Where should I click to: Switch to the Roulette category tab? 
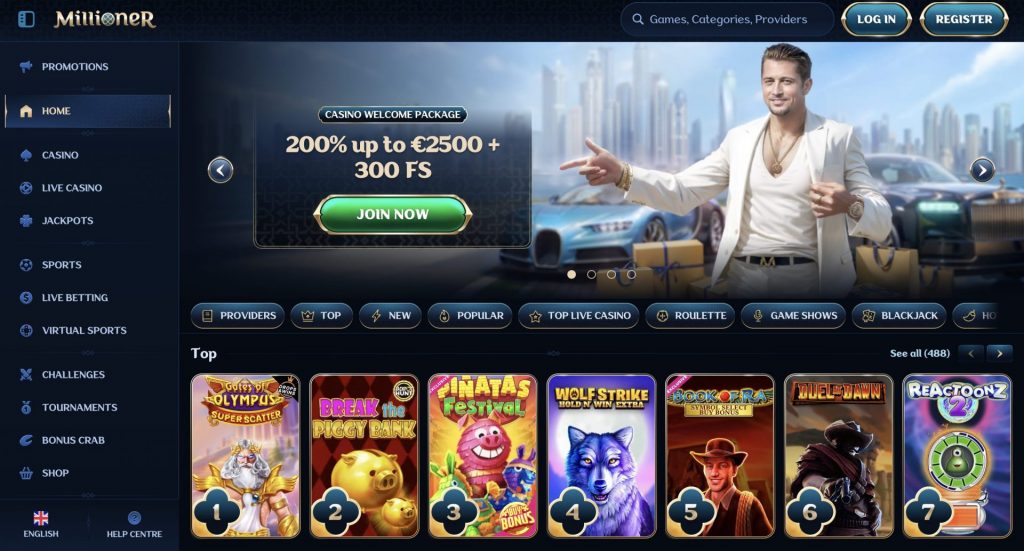(x=690, y=316)
